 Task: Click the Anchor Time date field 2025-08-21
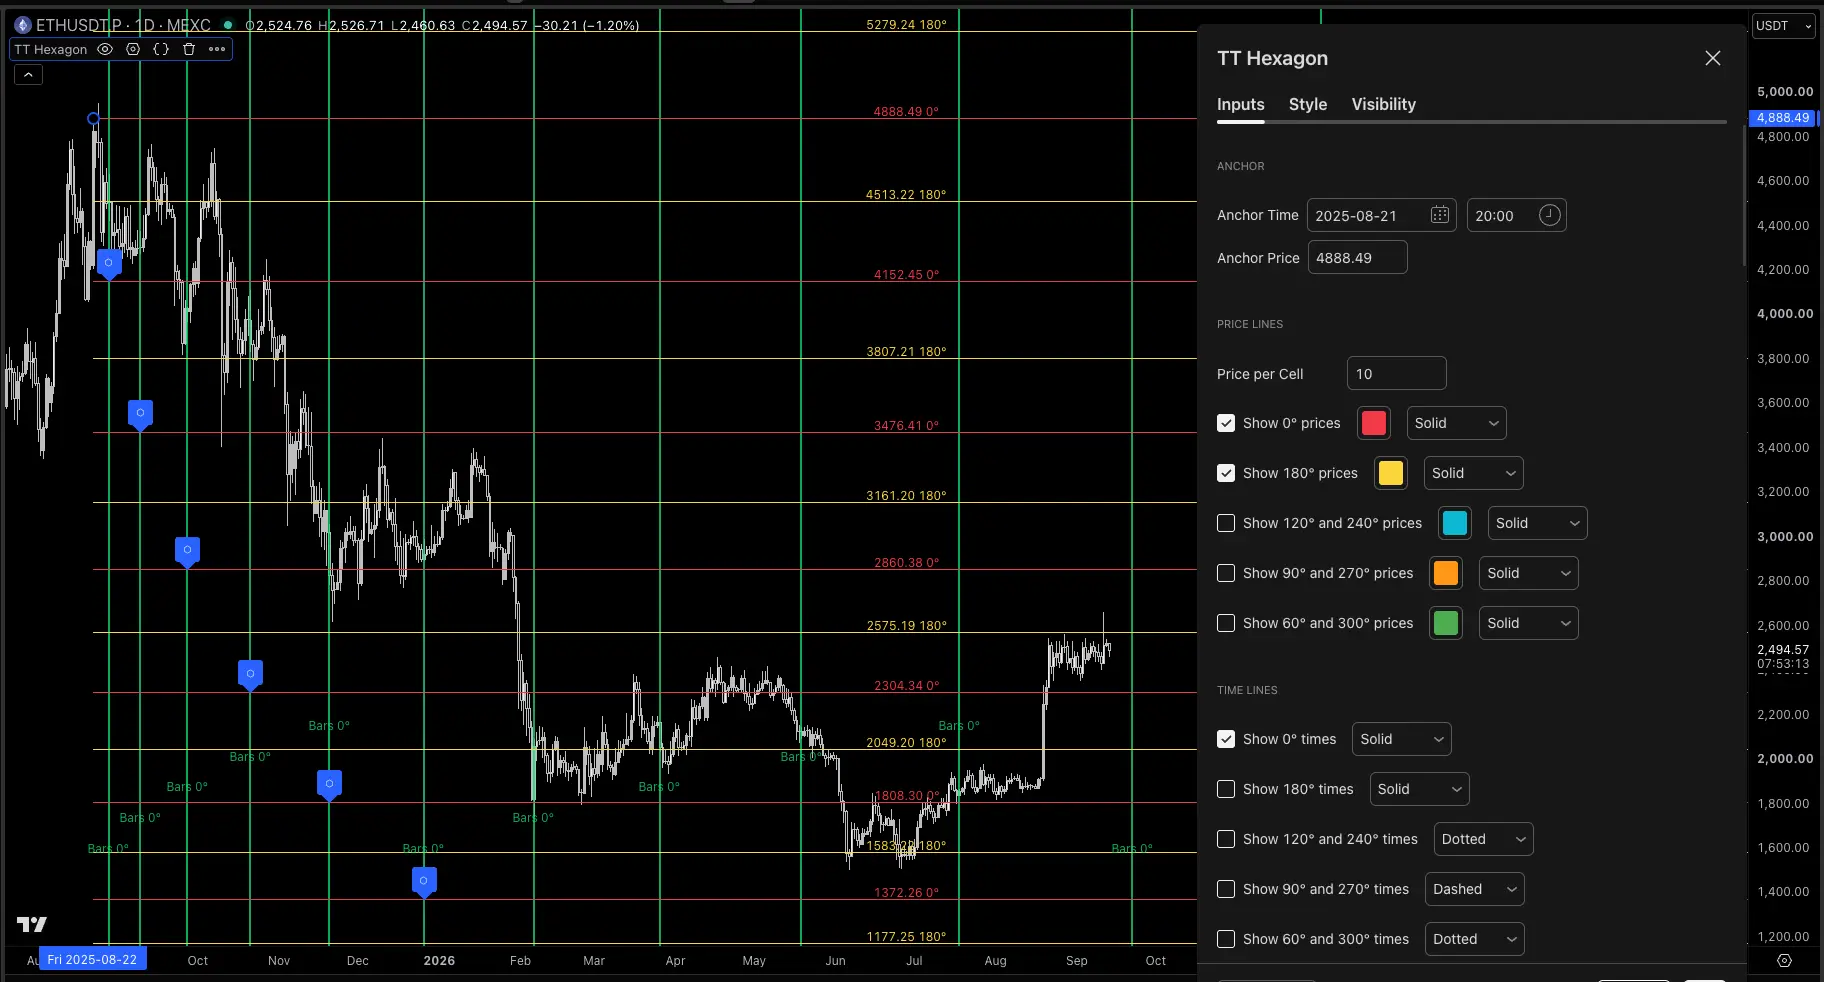pyautogui.click(x=1382, y=215)
